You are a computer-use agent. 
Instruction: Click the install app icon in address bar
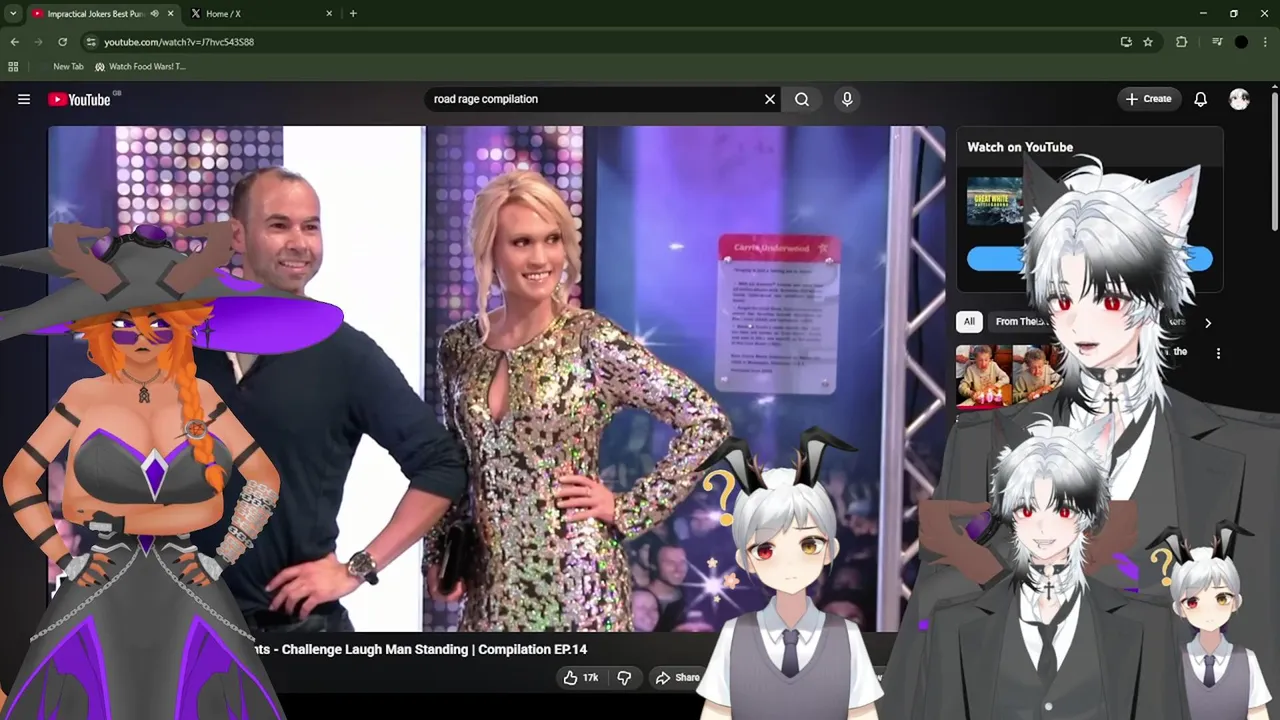1126,42
